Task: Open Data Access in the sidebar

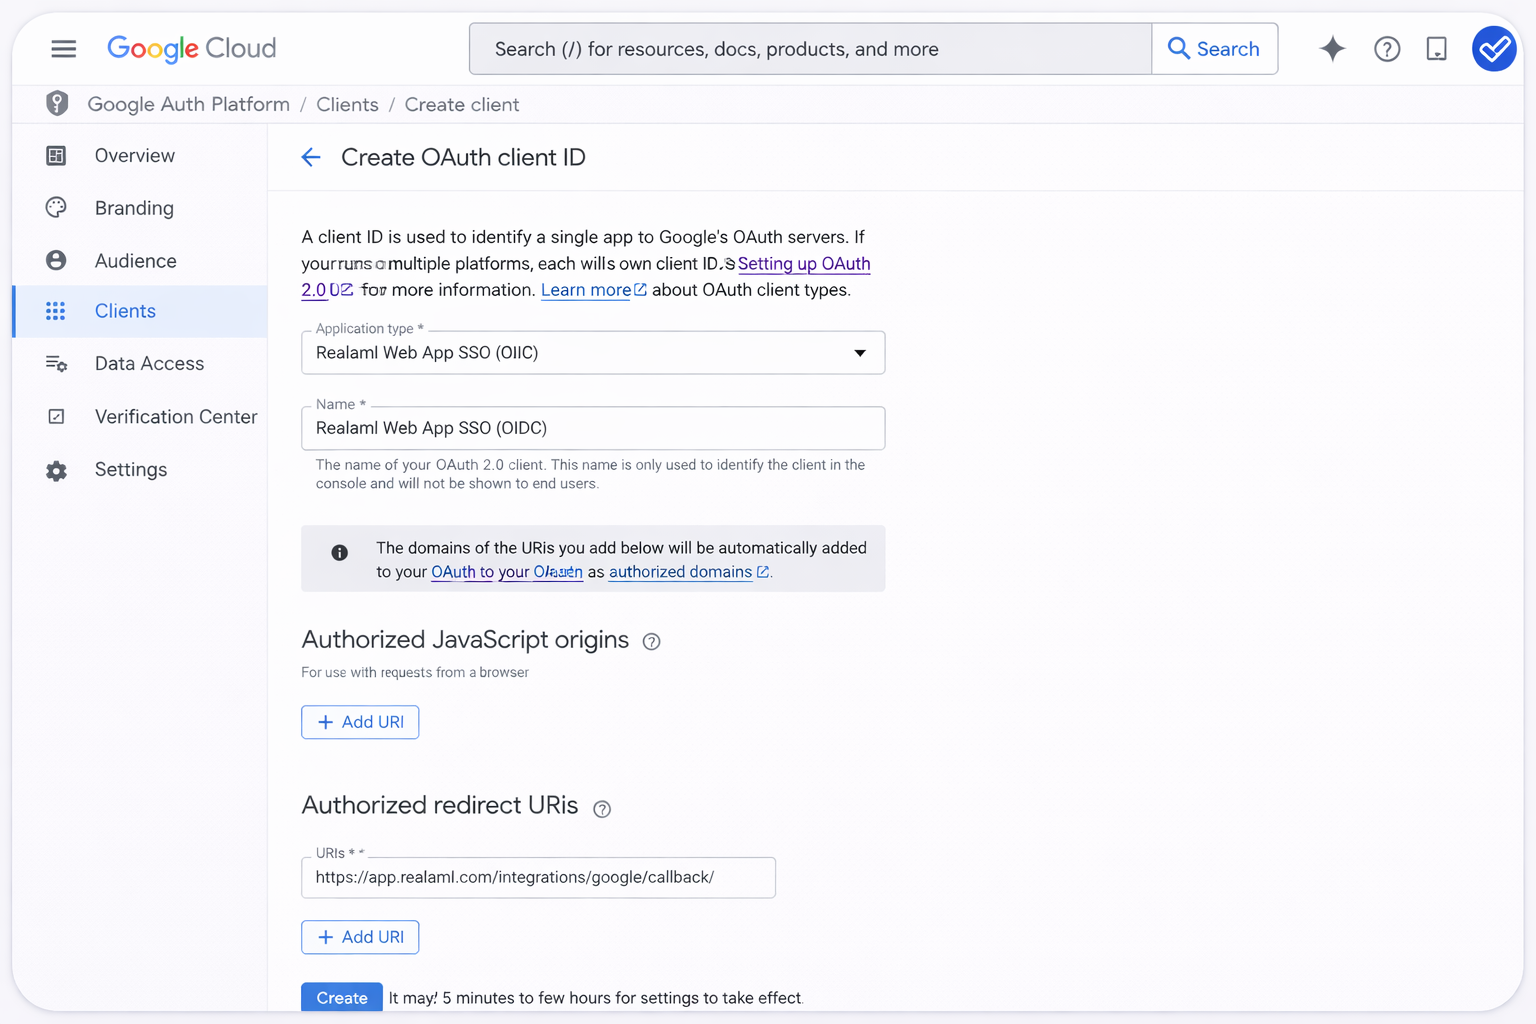Action: pyautogui.click(x=149, y=364)
